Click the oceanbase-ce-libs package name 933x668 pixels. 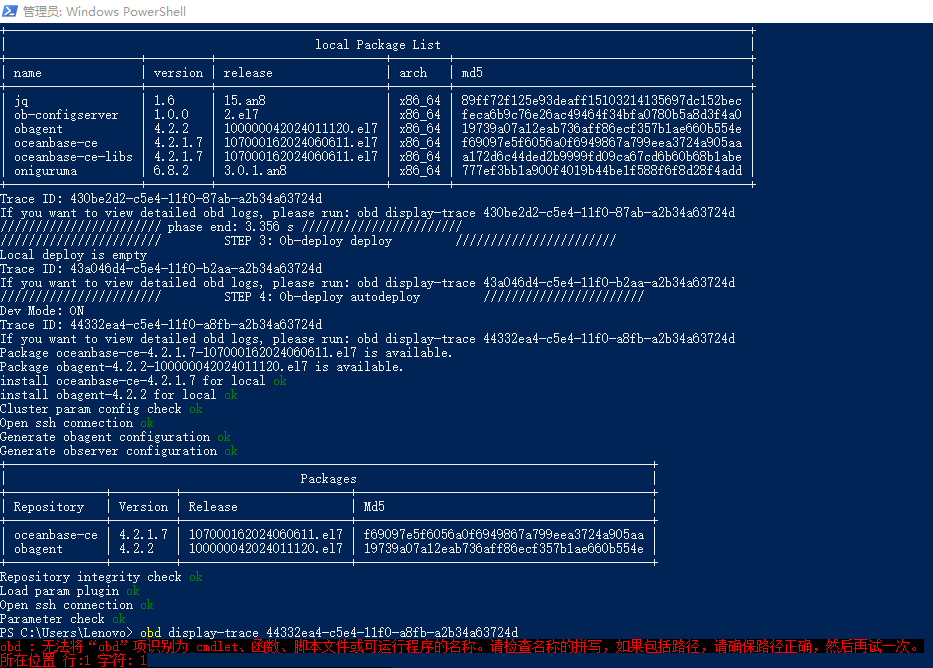73,157
